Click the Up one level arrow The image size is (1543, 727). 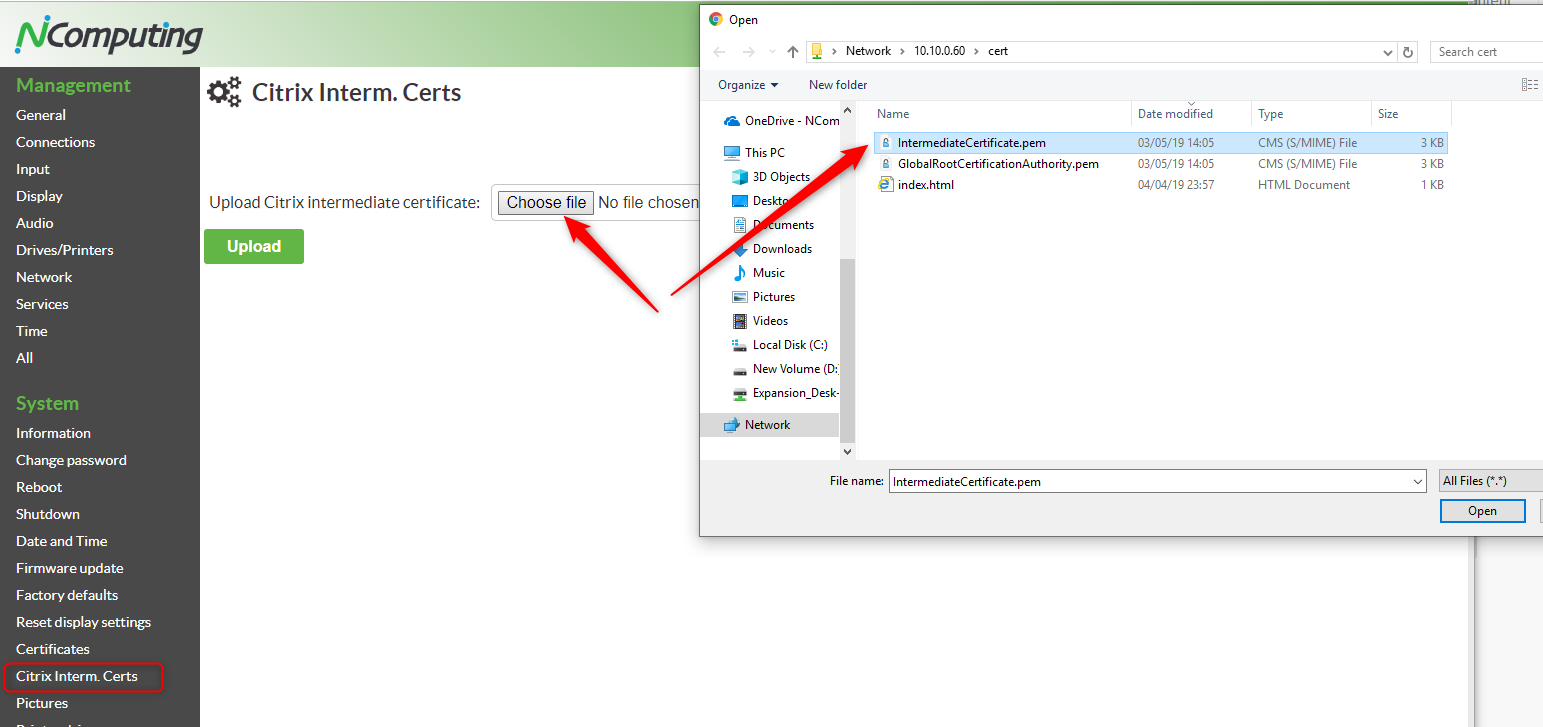793,52
